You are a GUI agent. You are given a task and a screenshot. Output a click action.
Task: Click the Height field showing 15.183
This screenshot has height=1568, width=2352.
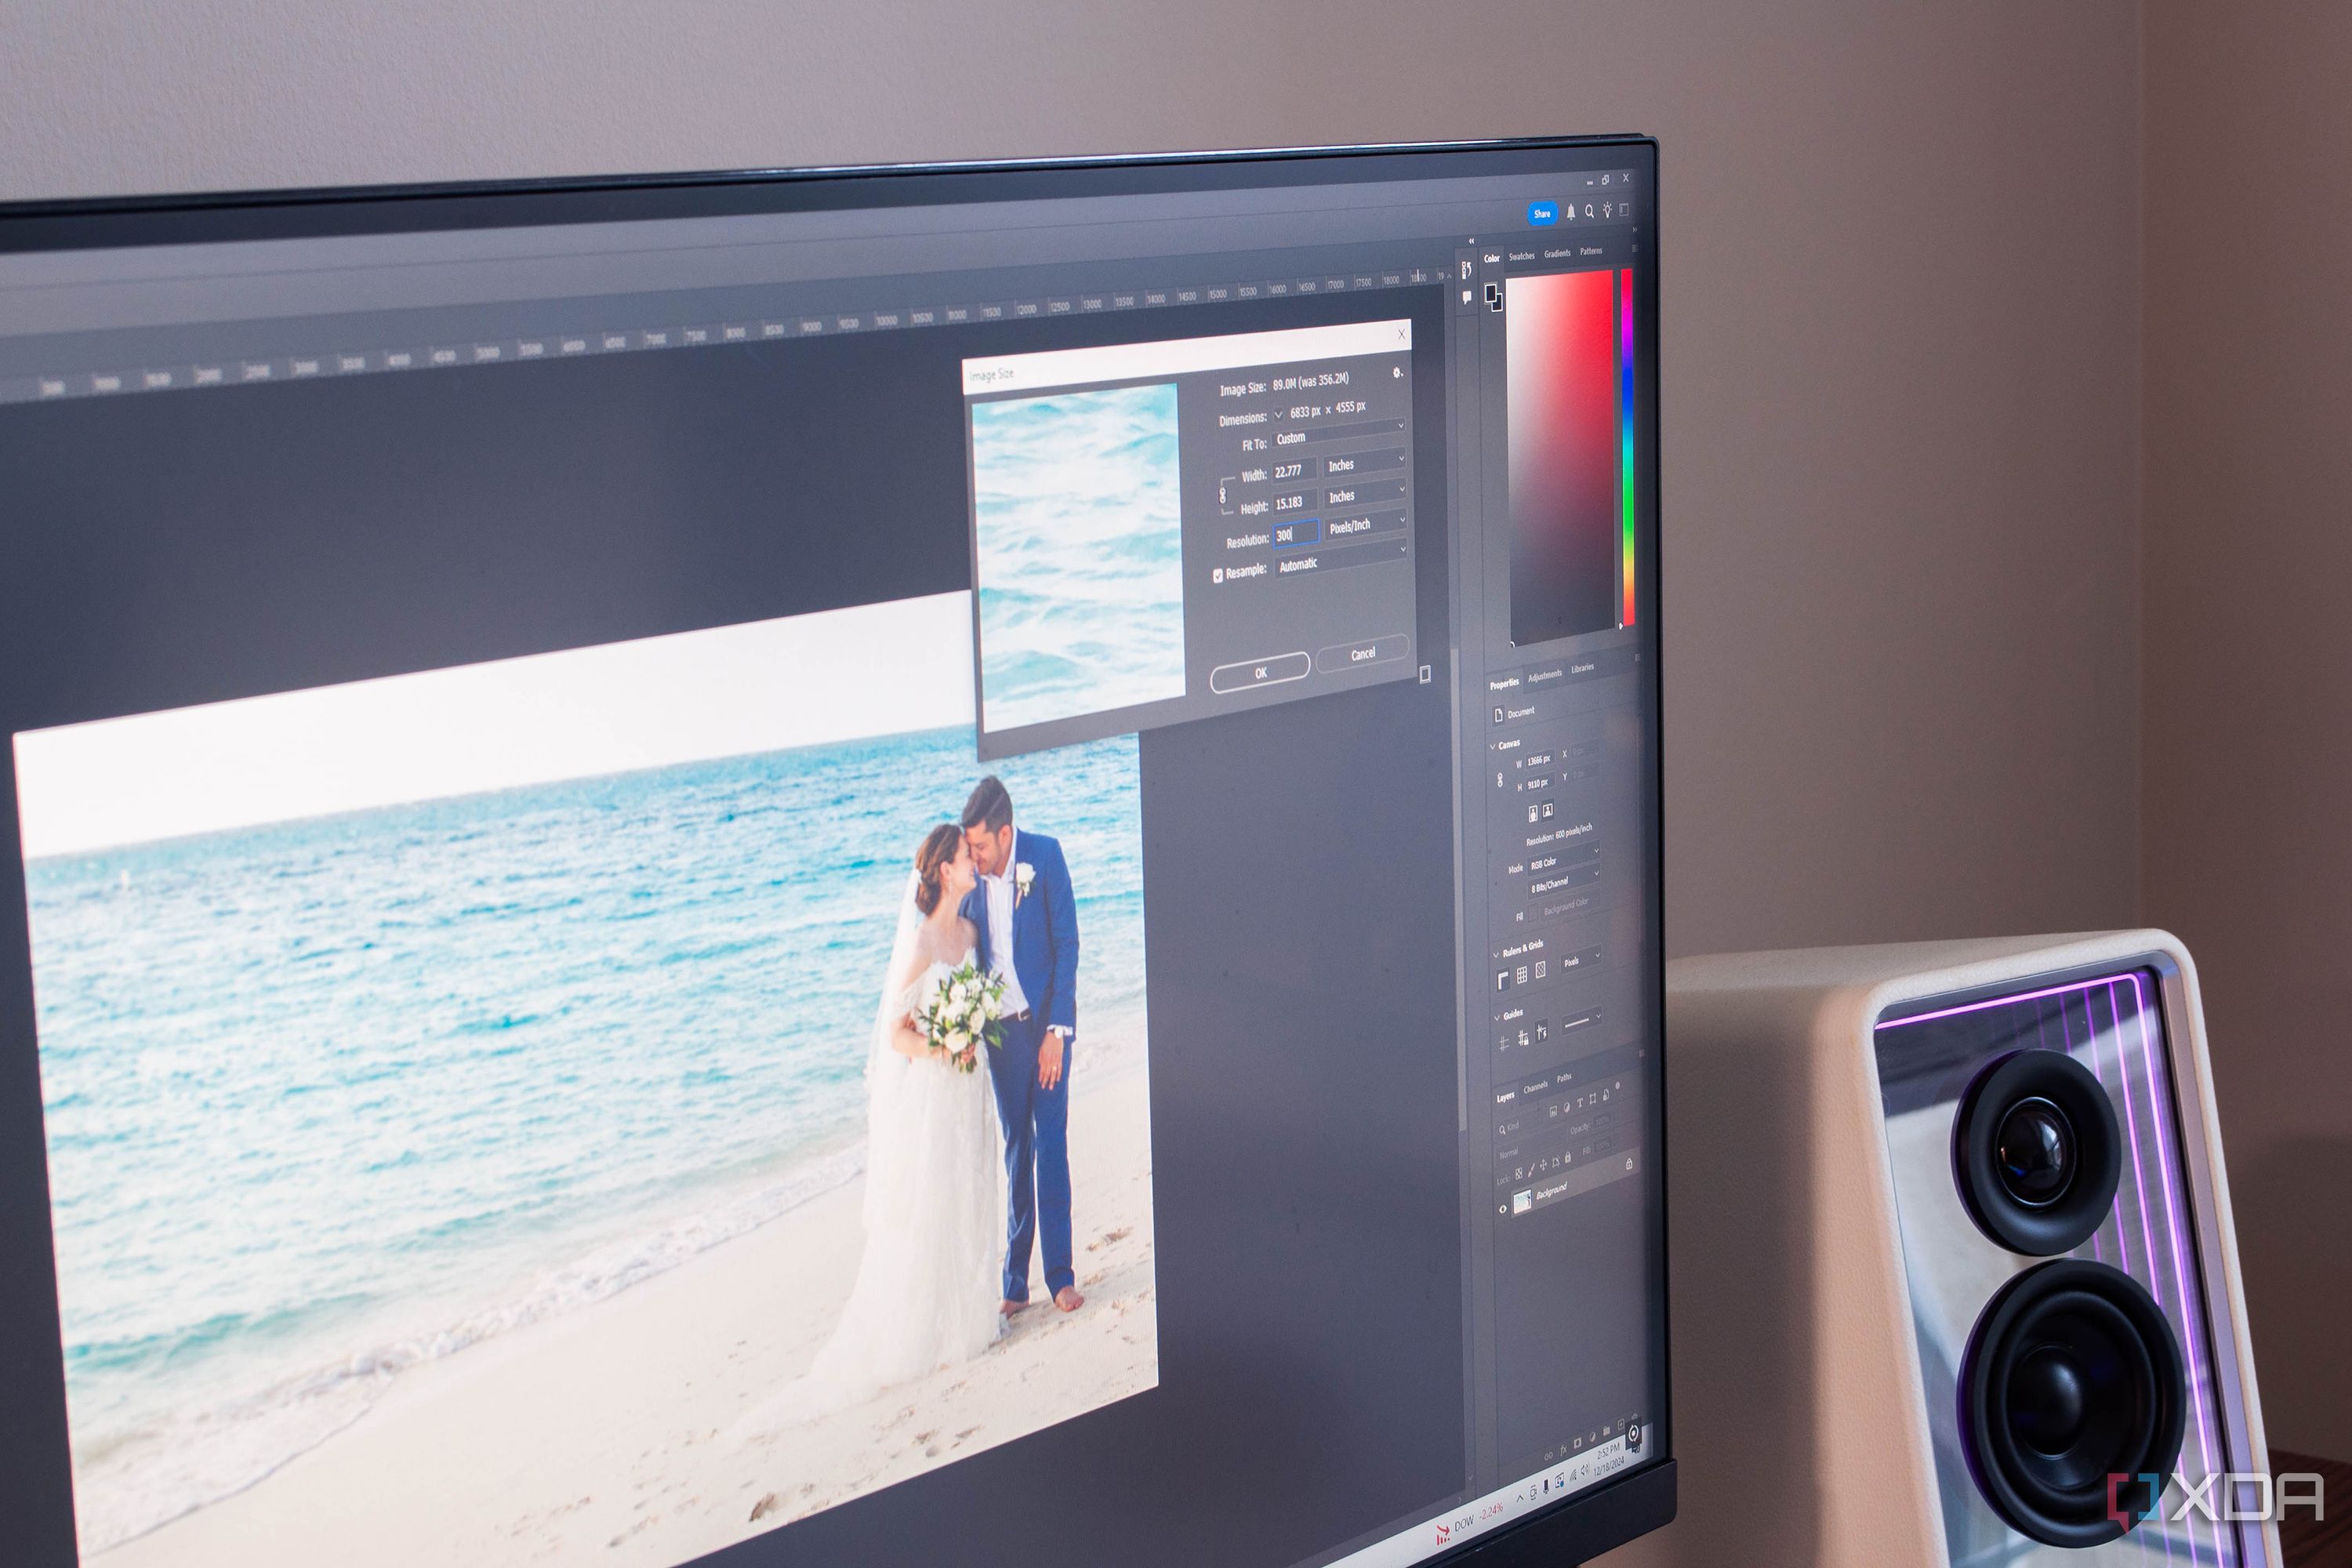tap(1295, 502)
